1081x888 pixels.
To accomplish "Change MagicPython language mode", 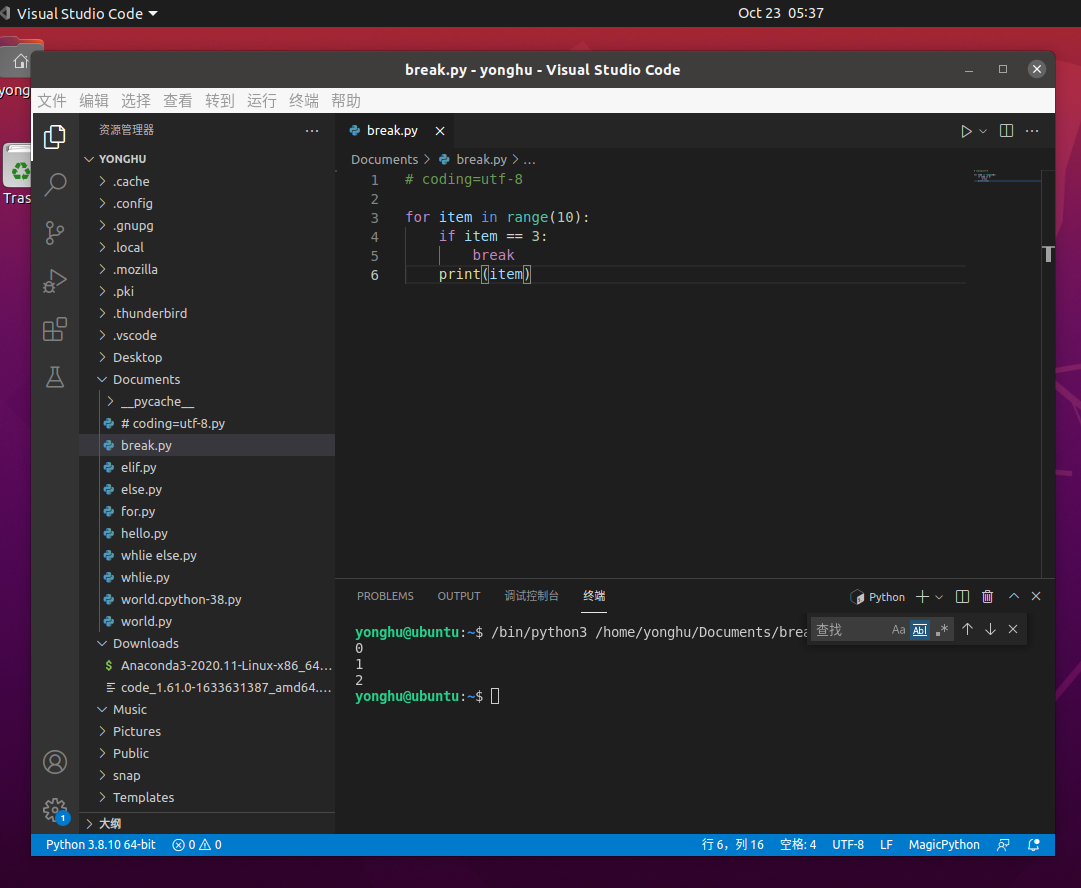I will pos(944,845).
